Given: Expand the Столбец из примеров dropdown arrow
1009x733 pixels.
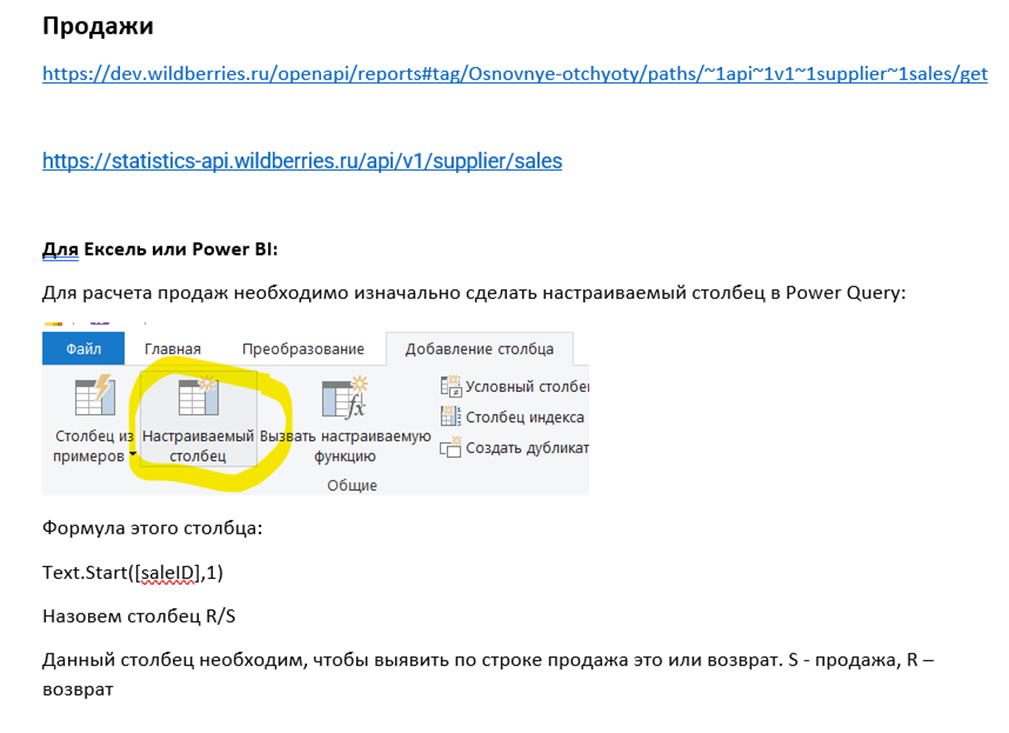Looking at the screenshot, I should [x=133, y=454].
